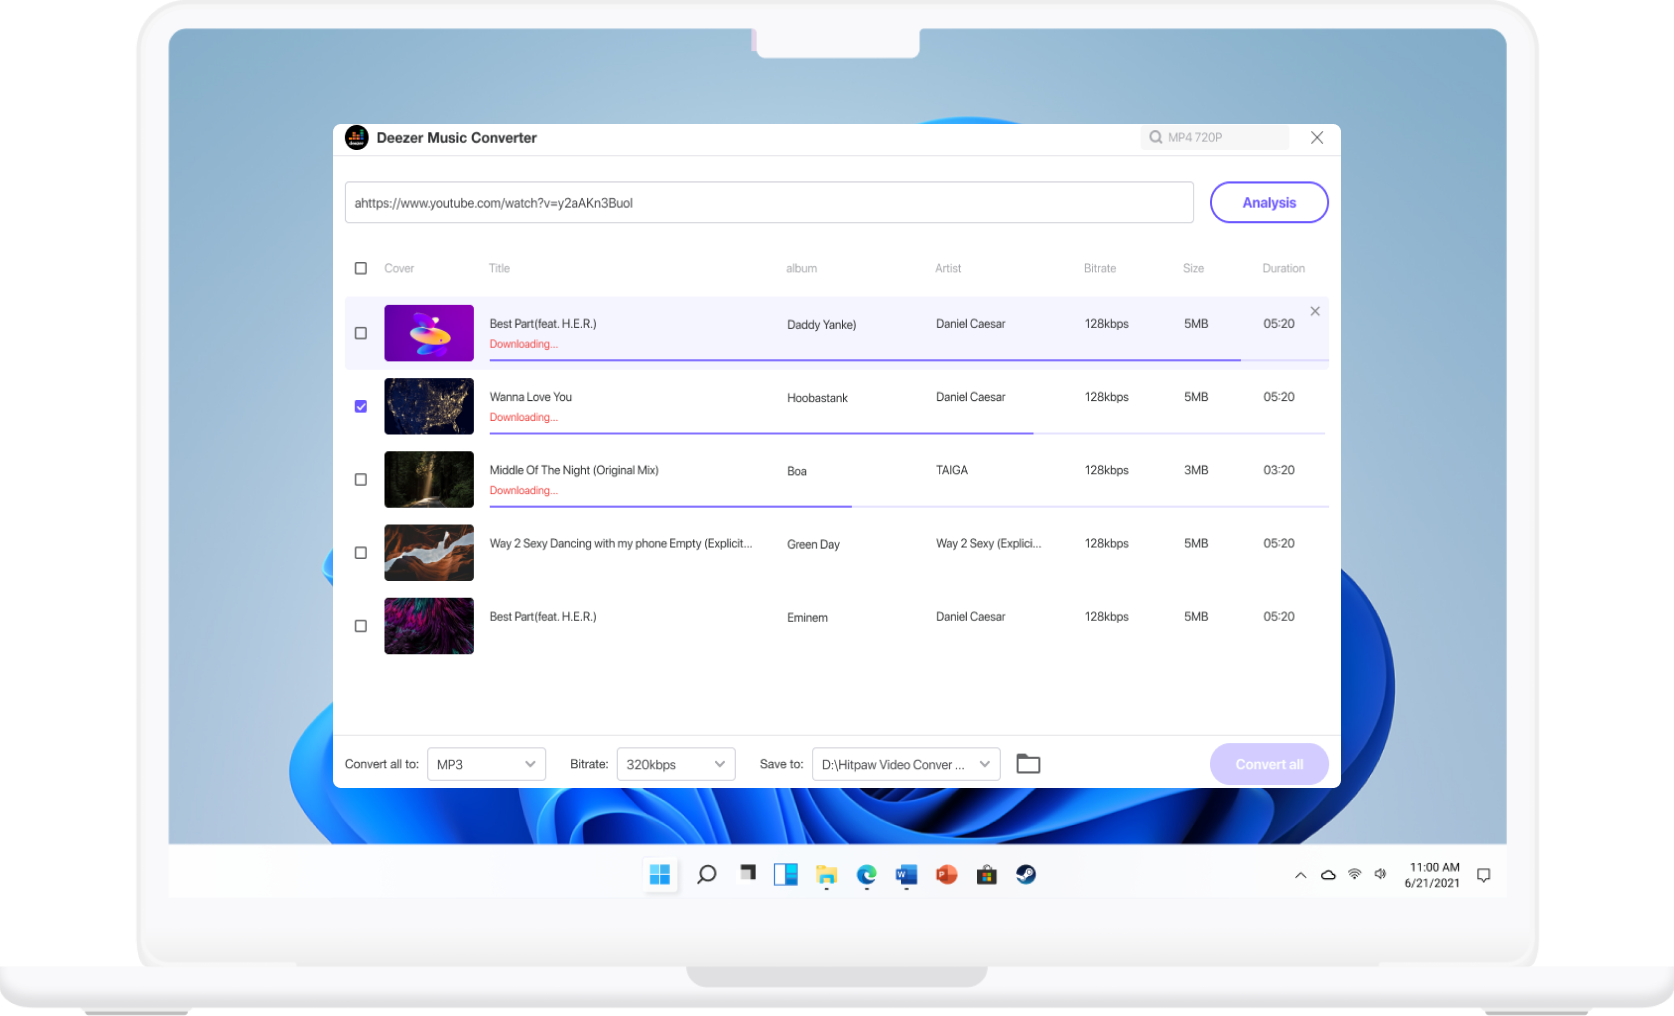This screenshot has height=1016, width=1674.
Task: Open taskbar Search
Action: coord(707,875)
